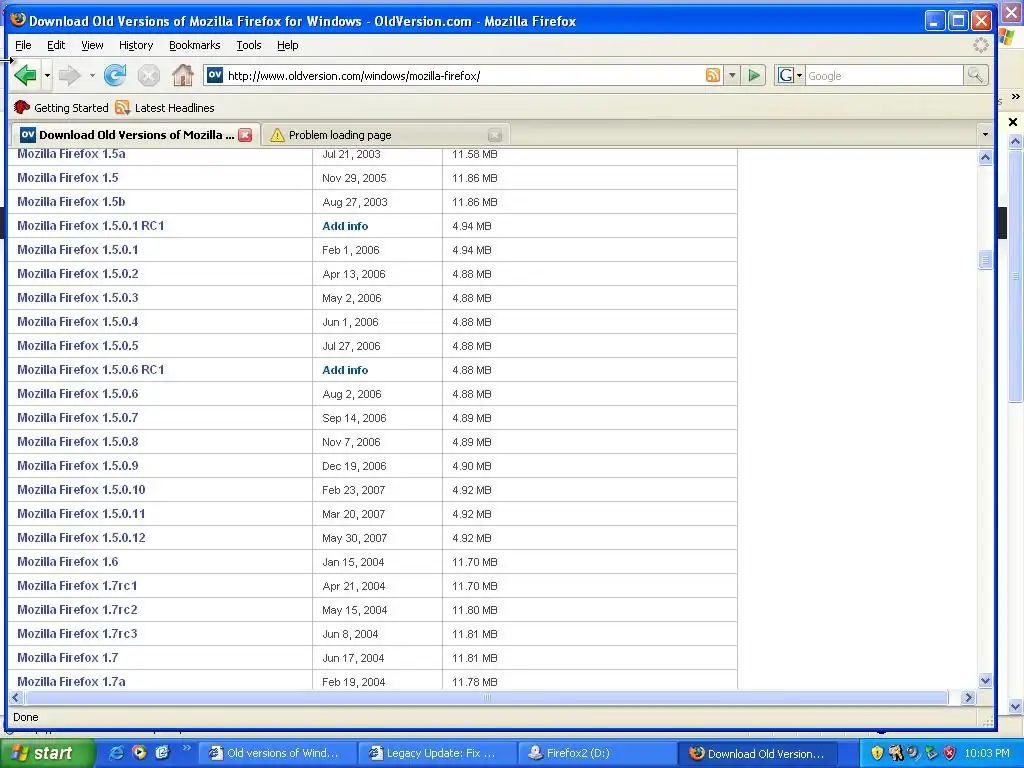Click horizontal scrollbar left arrow

point(16,697)
